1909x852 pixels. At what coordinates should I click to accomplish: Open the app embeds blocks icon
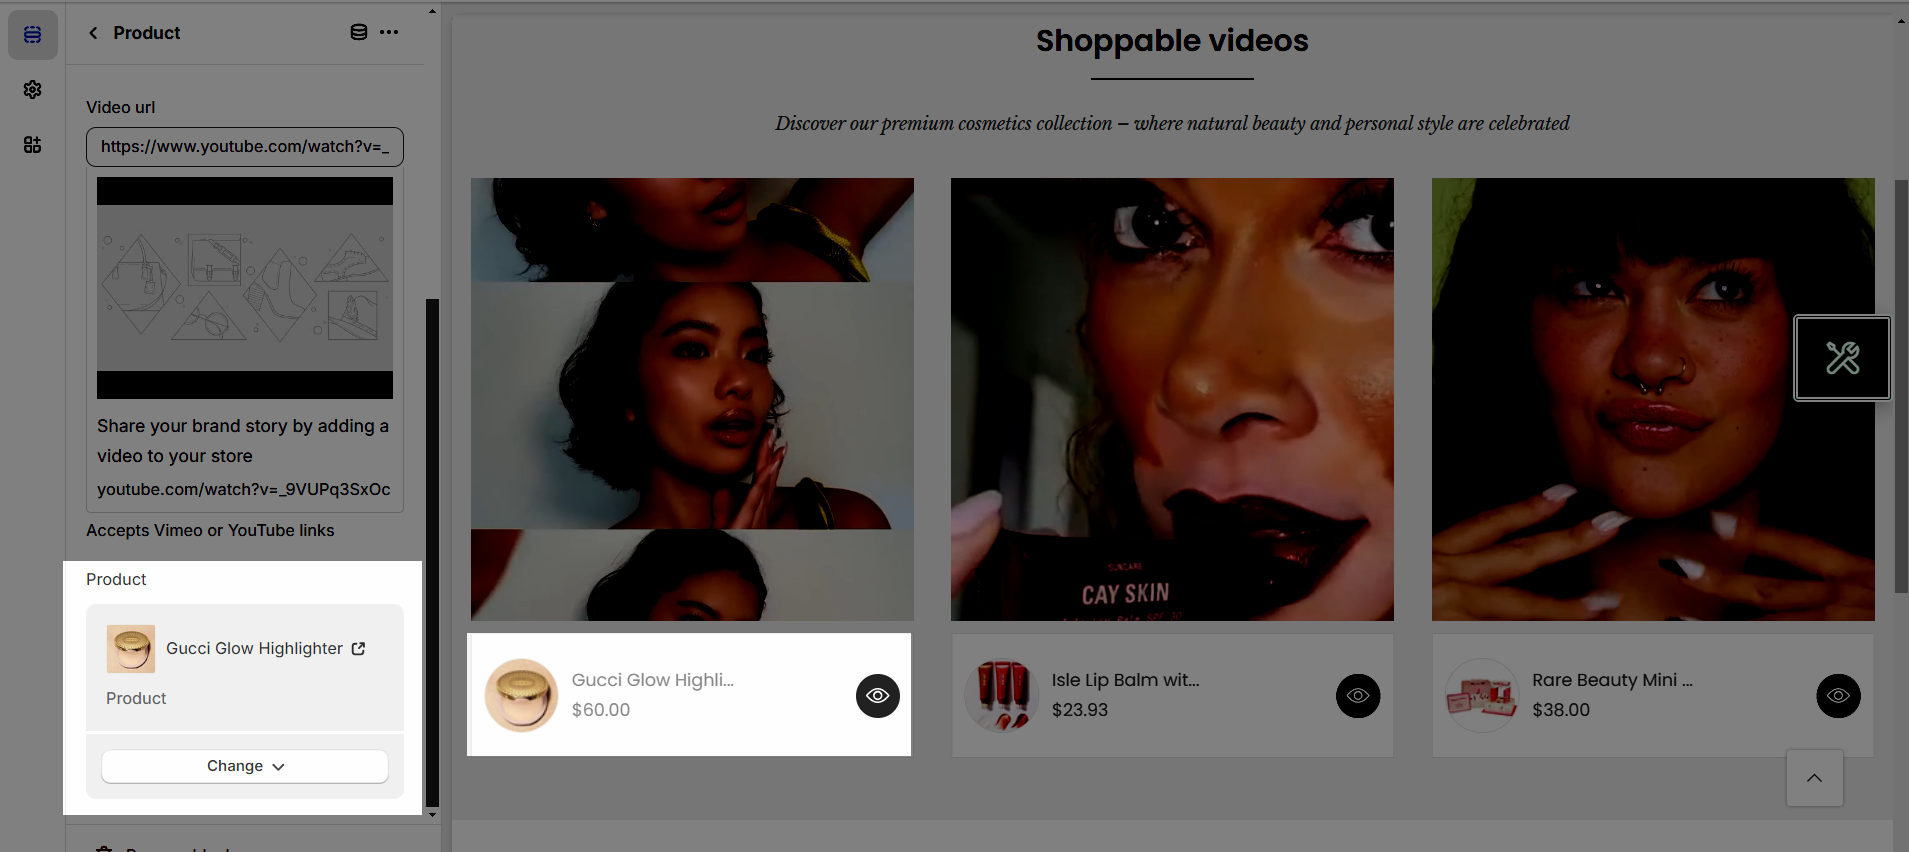[x=33, y=145]
